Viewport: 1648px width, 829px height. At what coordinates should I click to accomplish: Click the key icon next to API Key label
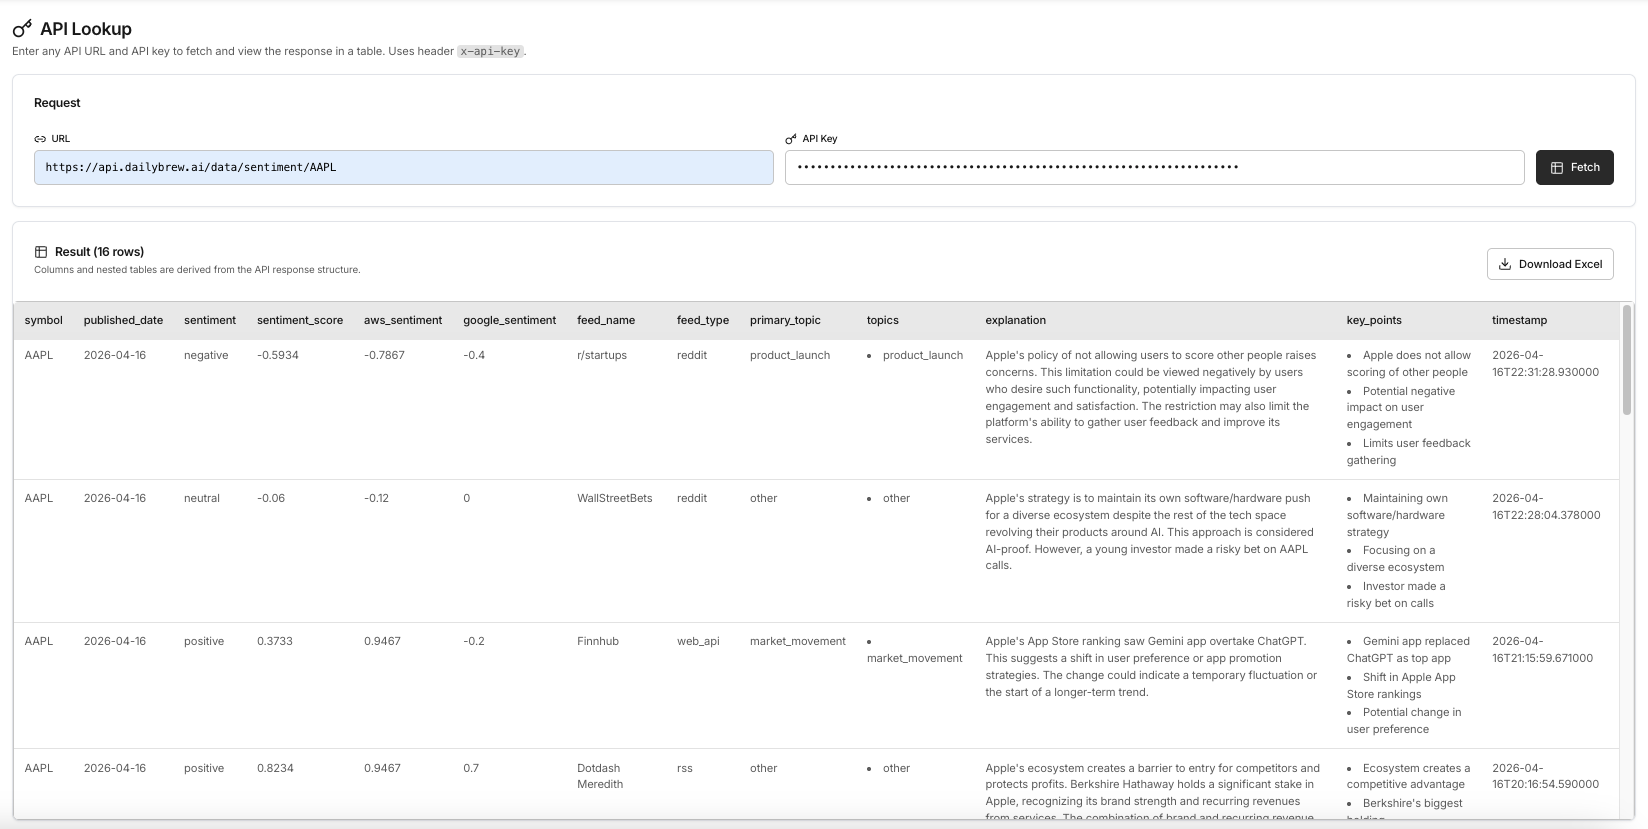791,139
